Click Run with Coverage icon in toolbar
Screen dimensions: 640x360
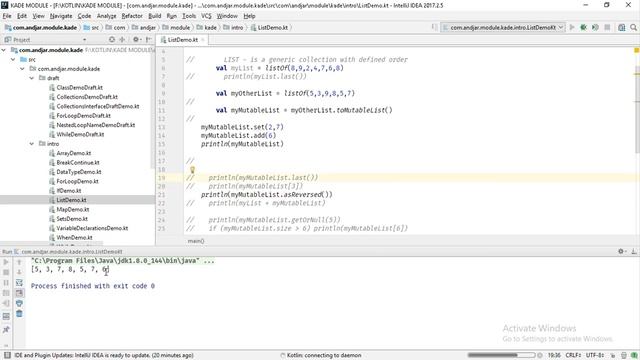click(595, 27)
